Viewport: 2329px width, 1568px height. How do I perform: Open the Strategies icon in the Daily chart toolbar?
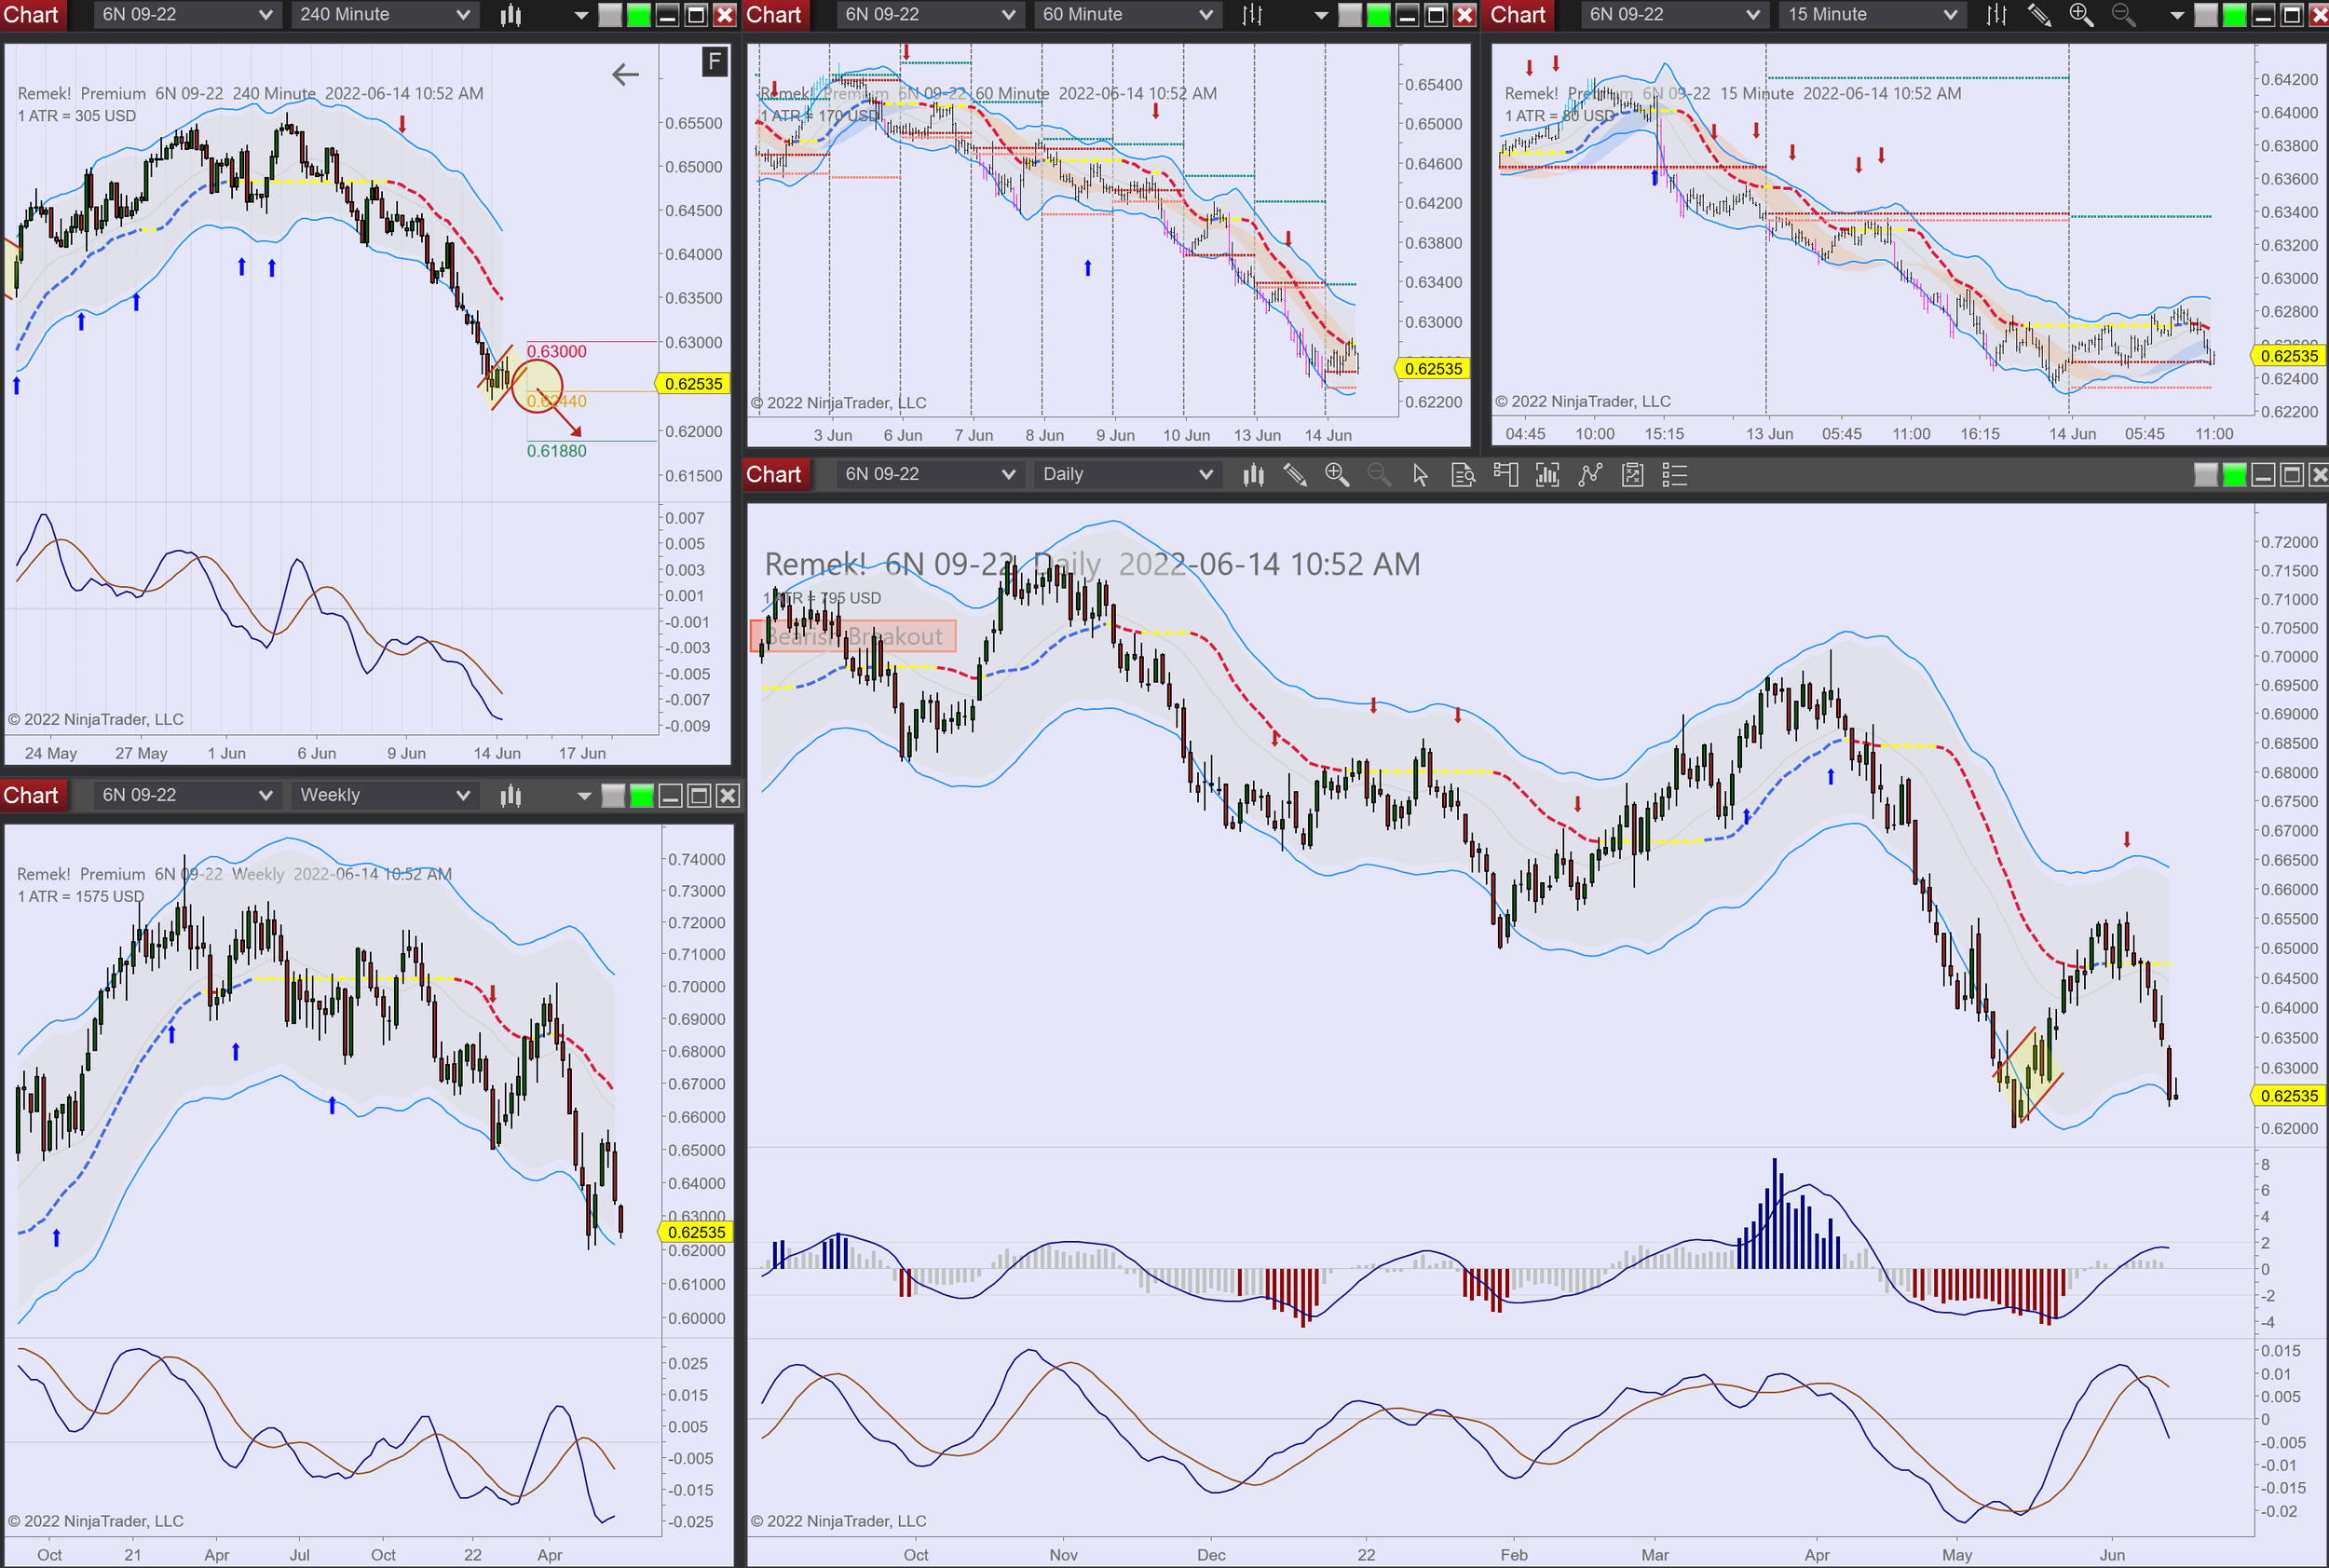pos(1633,475)
